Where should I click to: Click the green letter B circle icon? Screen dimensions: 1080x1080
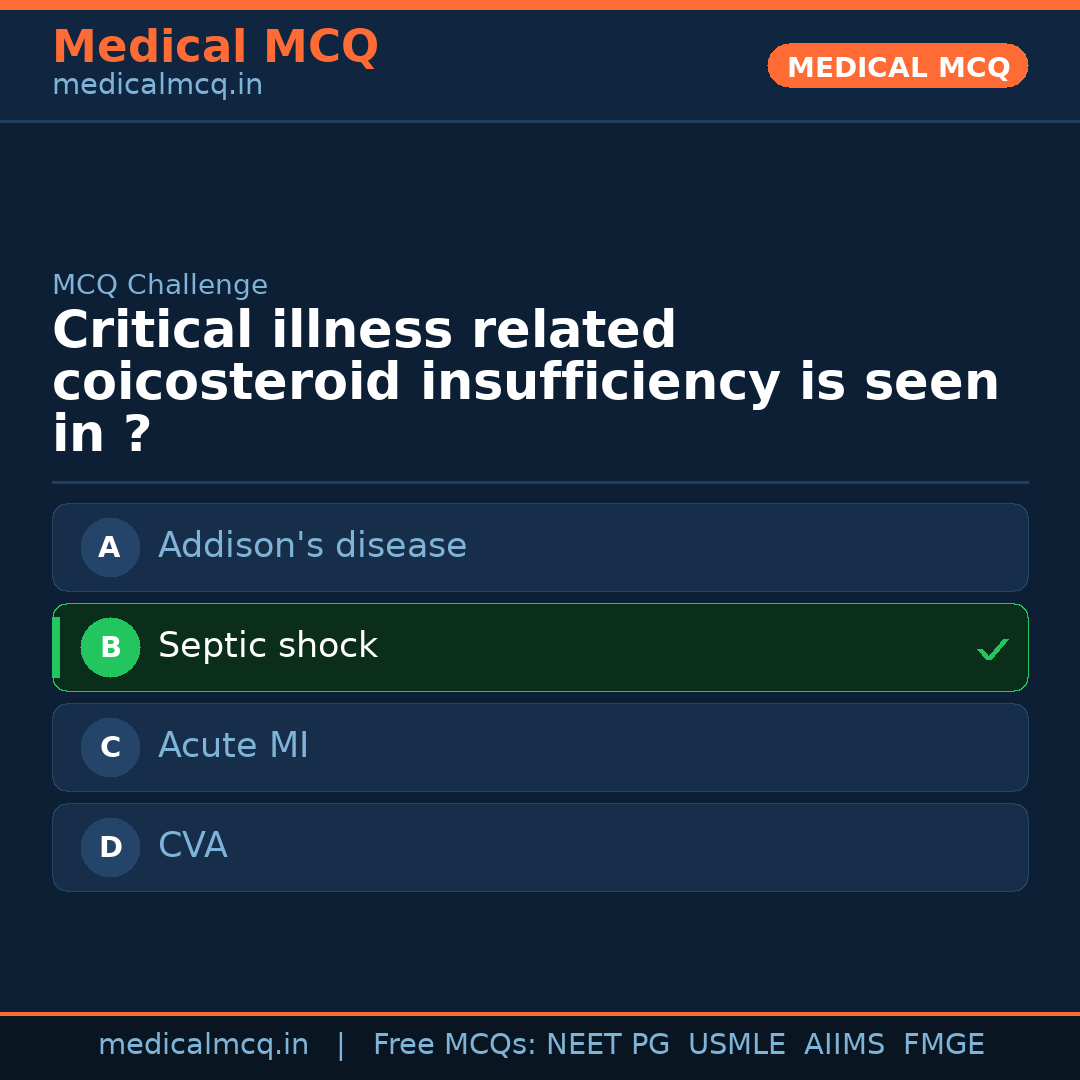tap(110, 647)
